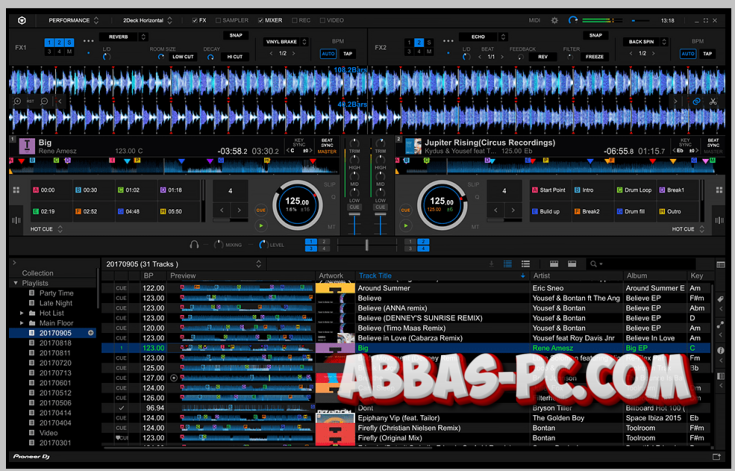
Task: Open the BACK SPIN release FX dropdown
Action: coord(645,42)
